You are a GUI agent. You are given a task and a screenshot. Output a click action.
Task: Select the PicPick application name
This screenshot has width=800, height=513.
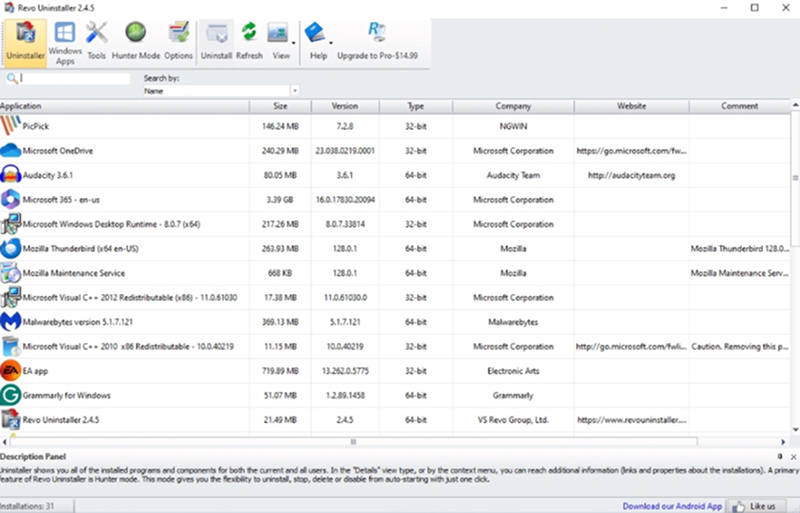pos(36,126)
